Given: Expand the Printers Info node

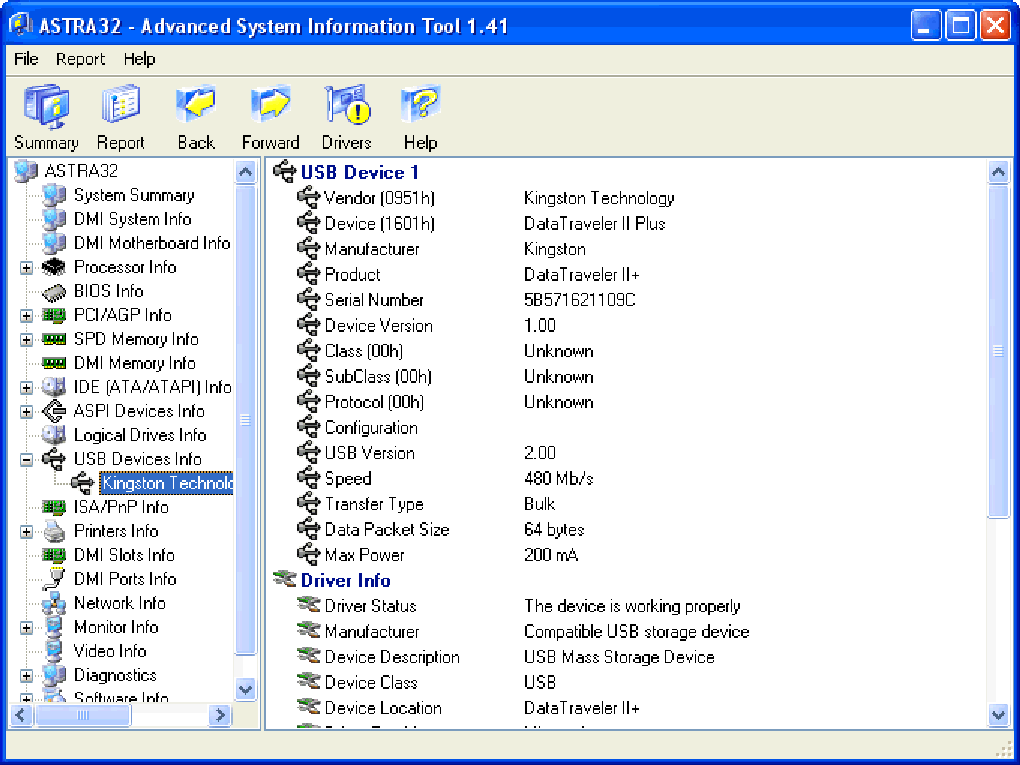Looking at the screenshot, I should pos(26,532).
